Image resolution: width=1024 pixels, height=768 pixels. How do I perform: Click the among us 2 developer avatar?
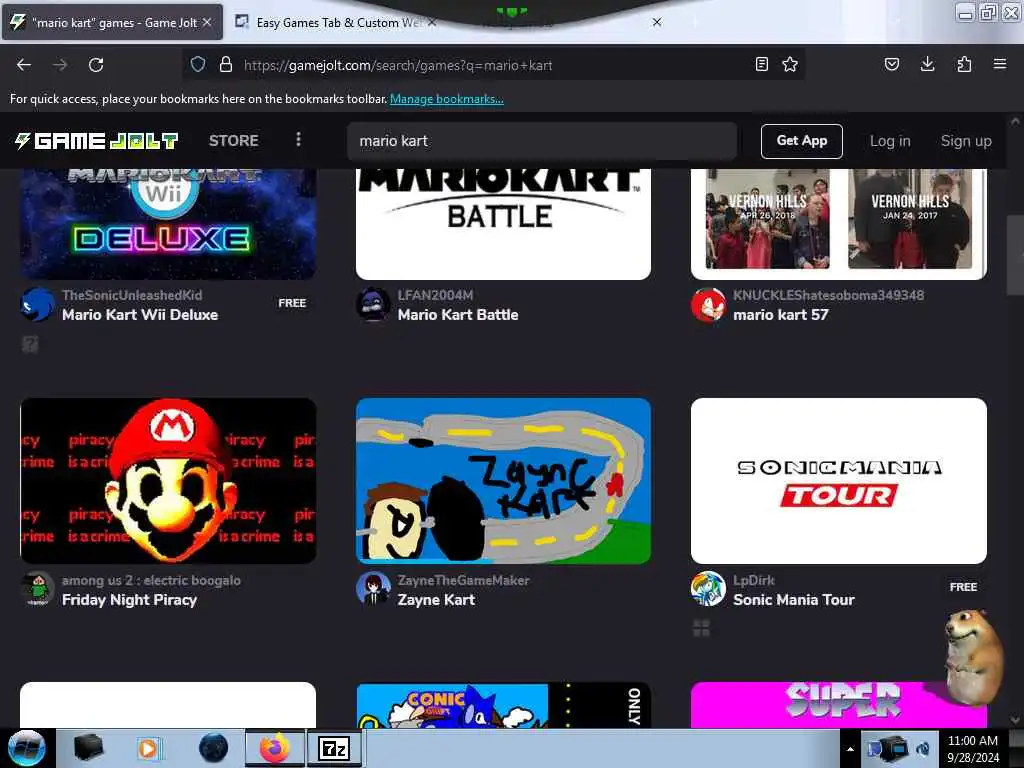(x=38, y=589)
